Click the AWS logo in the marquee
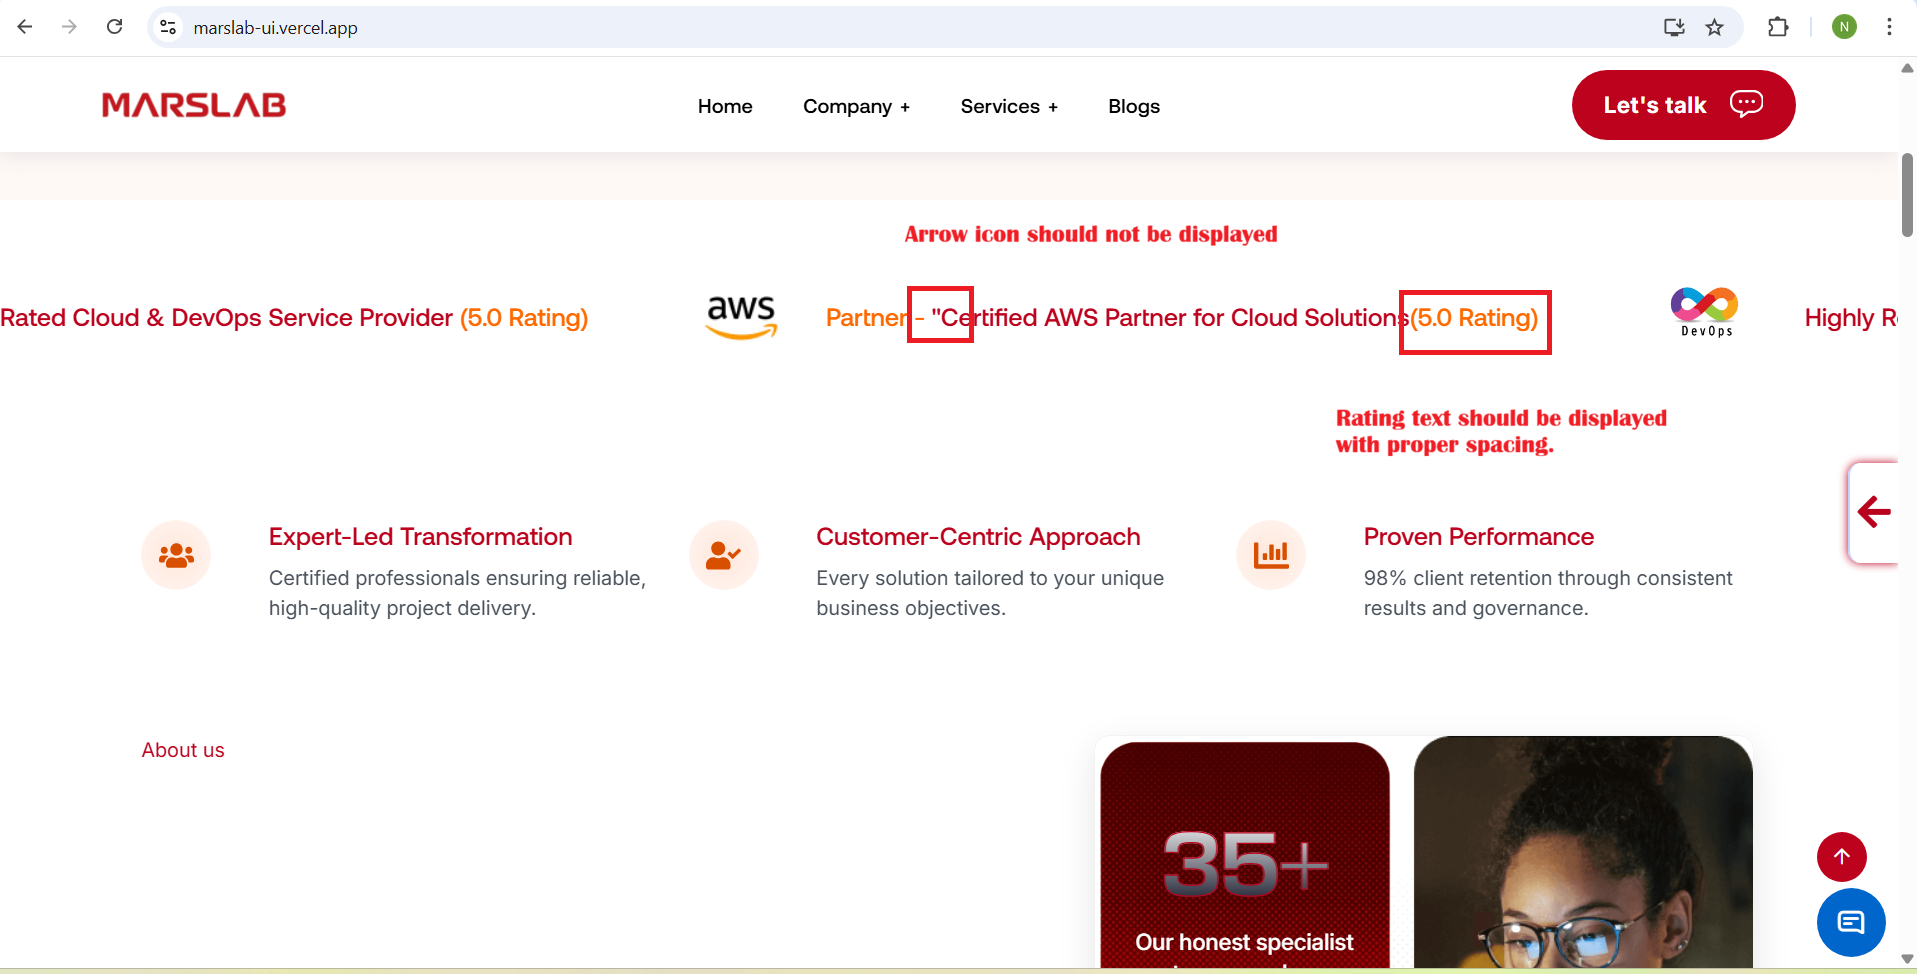This screenshot has width=1917, height=974. (x=741, y=316)
